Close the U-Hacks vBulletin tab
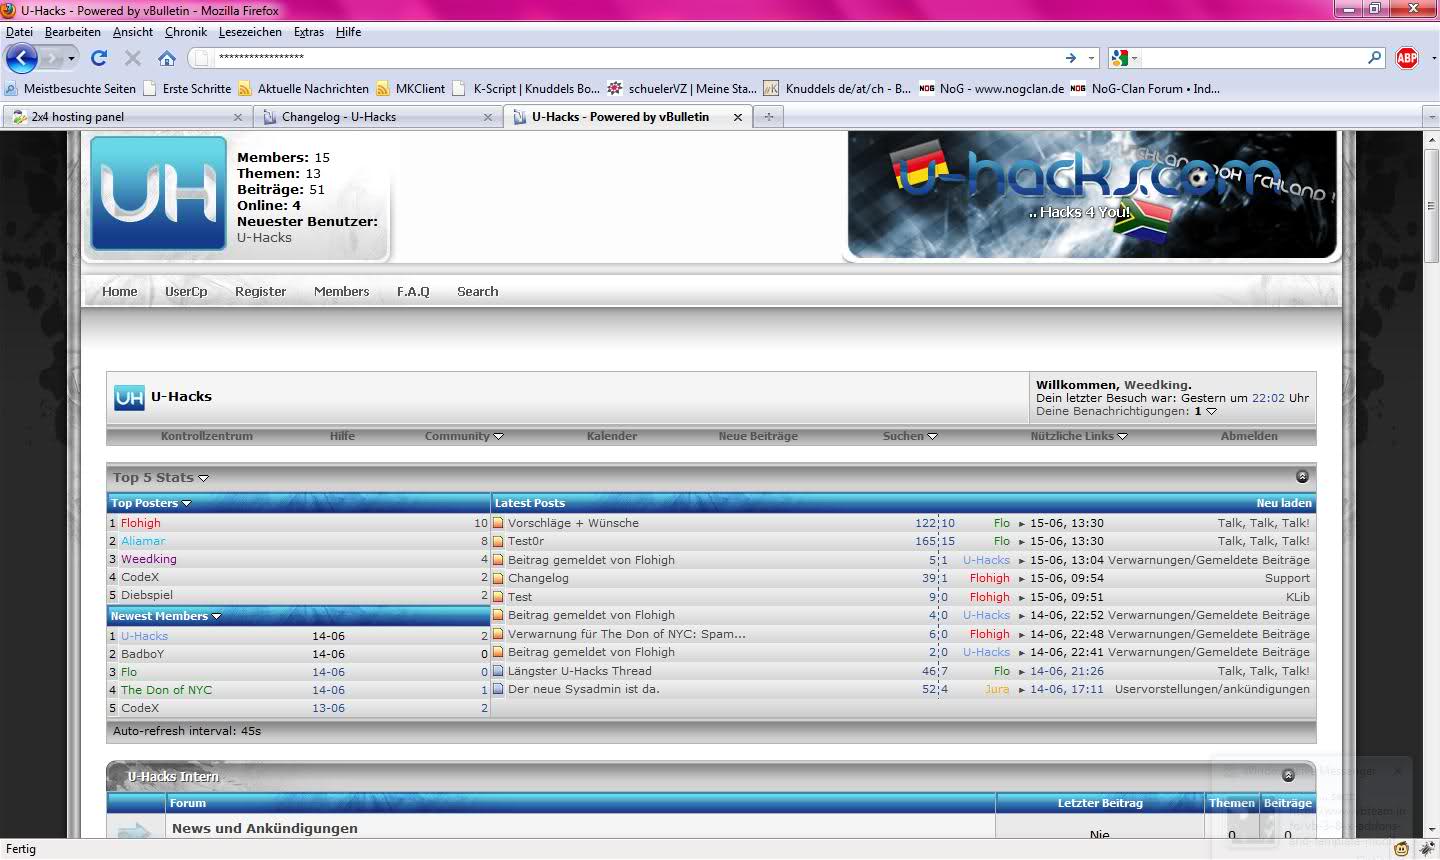This screenshot has height=860, width=1440. coord(738,117)
